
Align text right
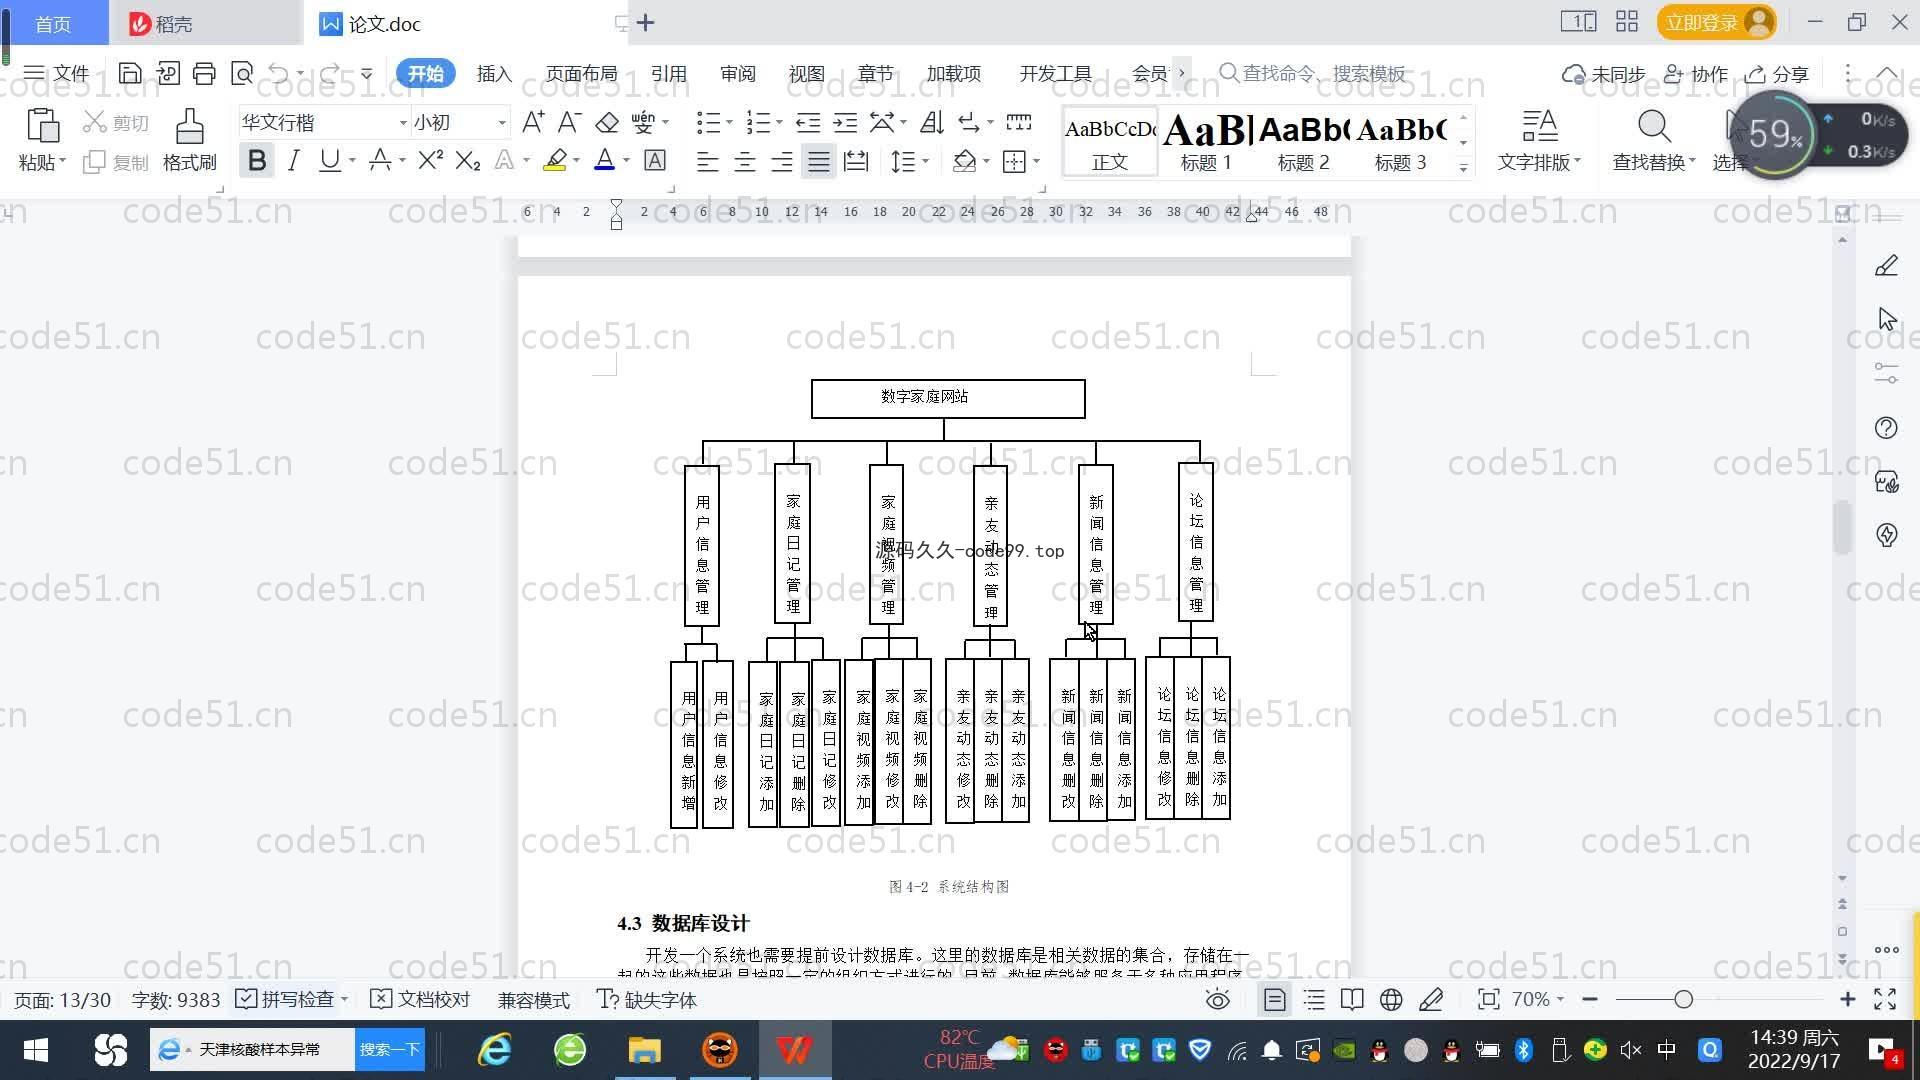coord(781,161)
